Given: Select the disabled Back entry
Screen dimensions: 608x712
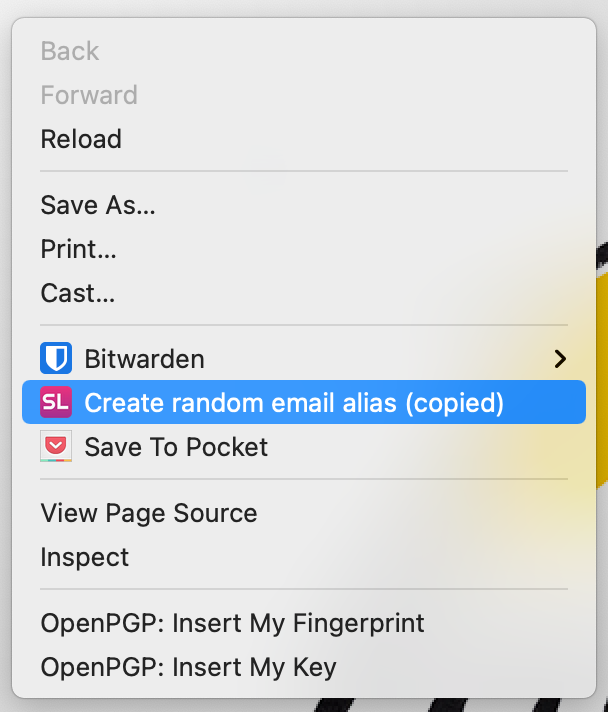Looking at the screenshot, I should 70,51.
